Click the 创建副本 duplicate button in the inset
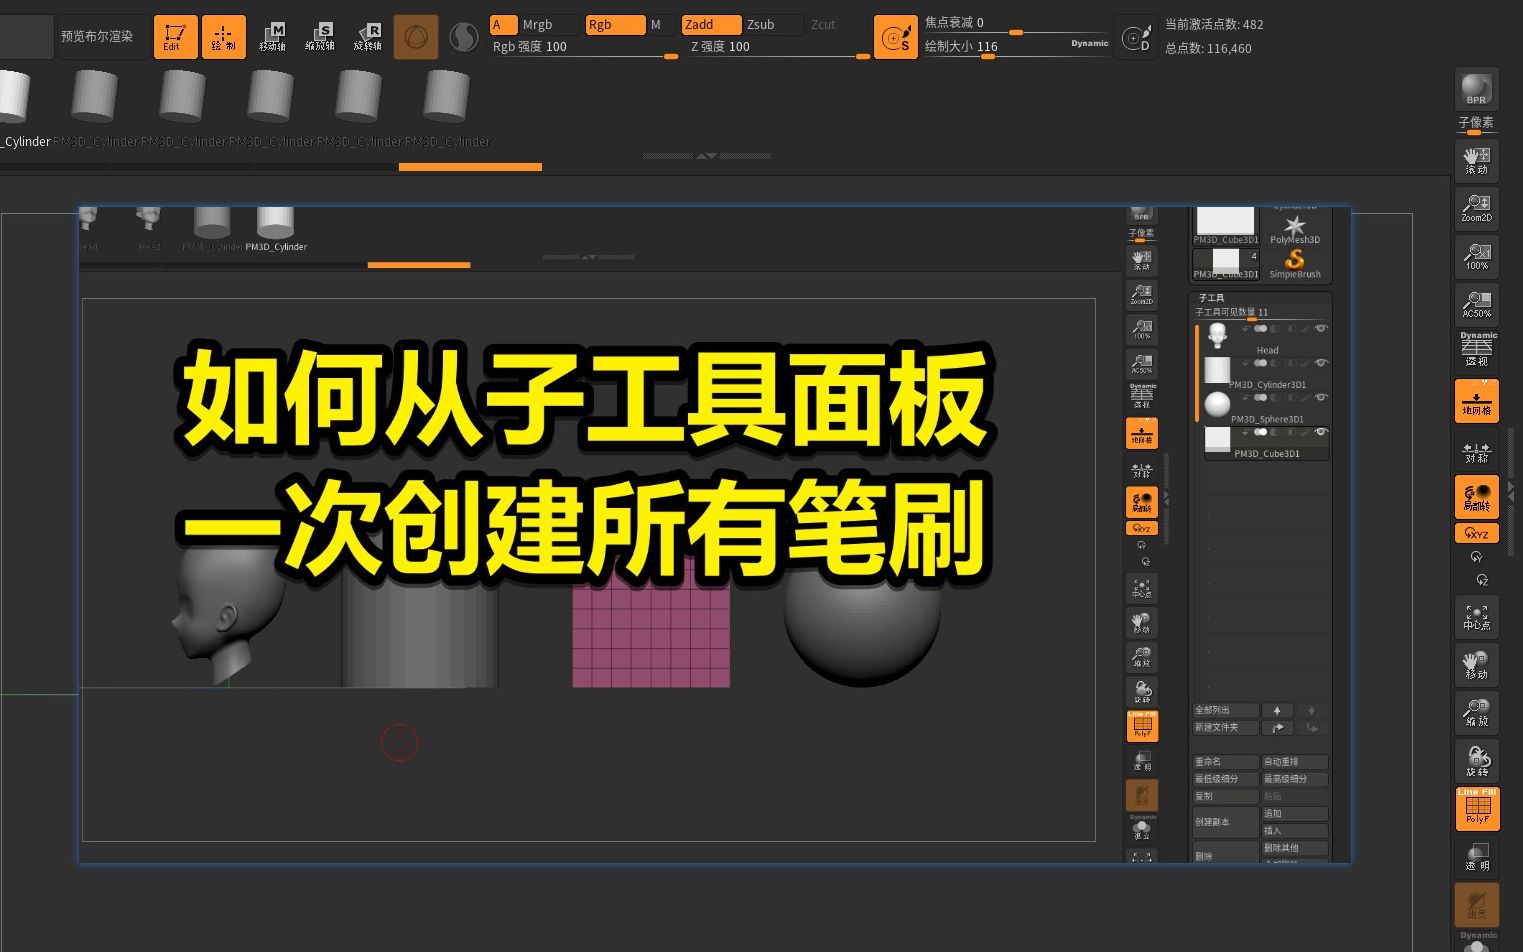The height and width of the screenshot is (952, 1523). 1226,822
